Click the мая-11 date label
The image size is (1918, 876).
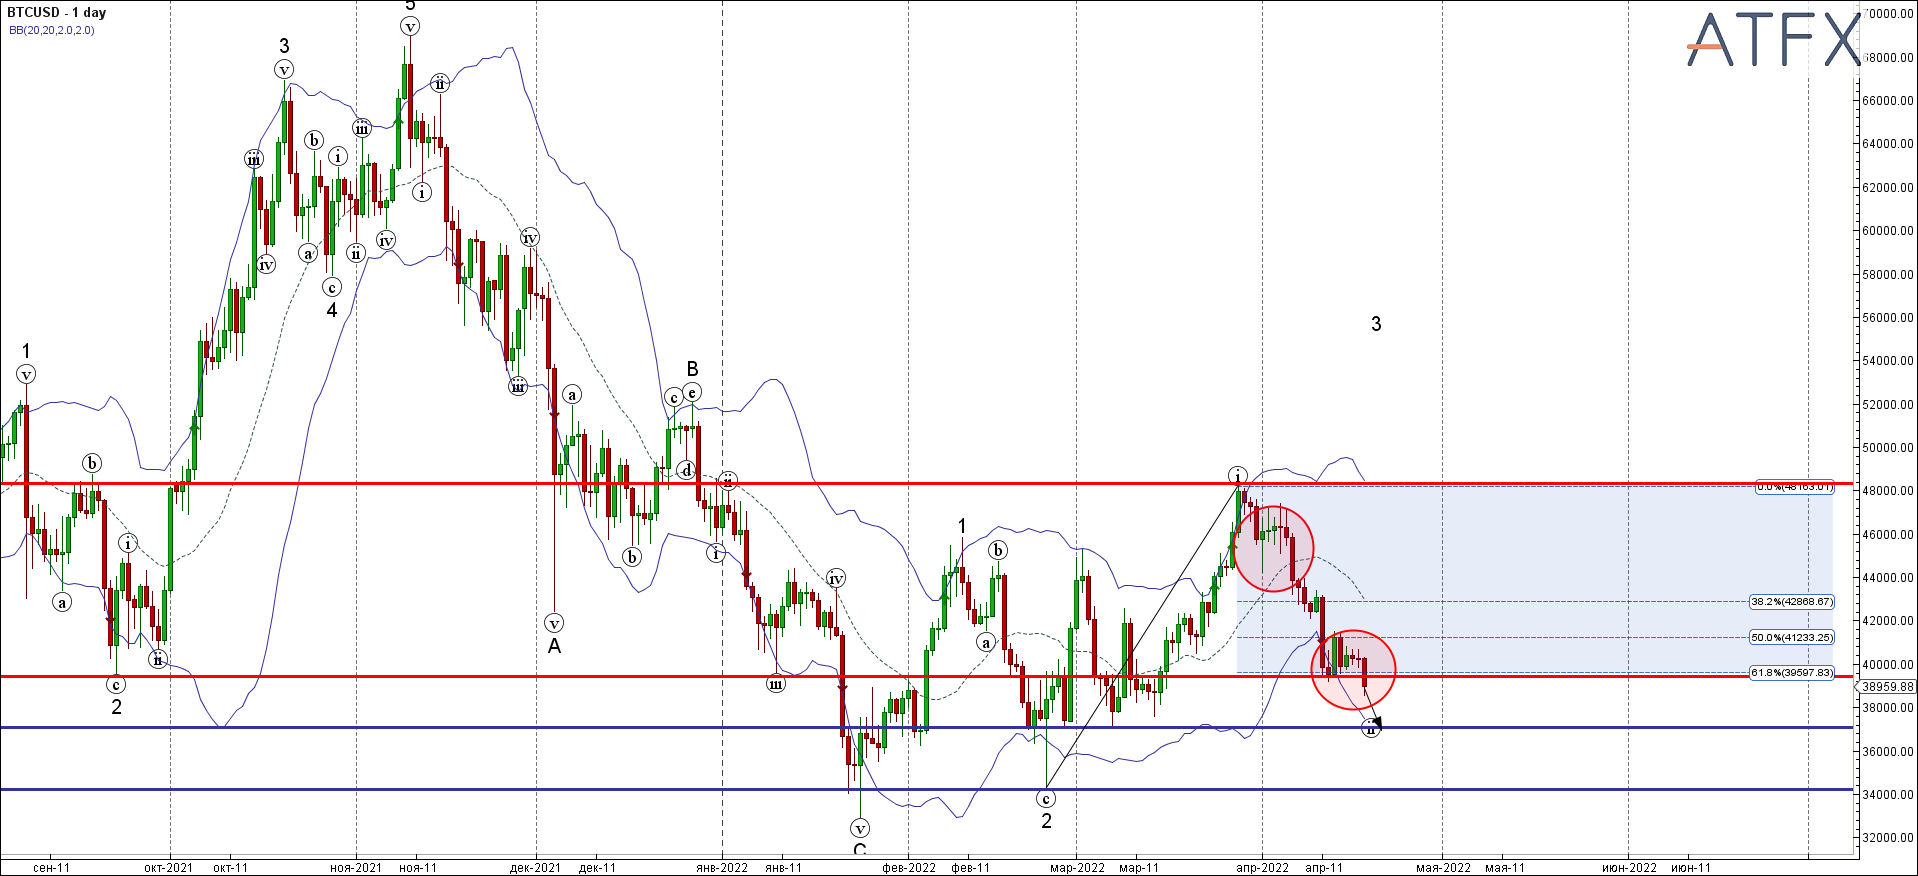pos(1505,867)
